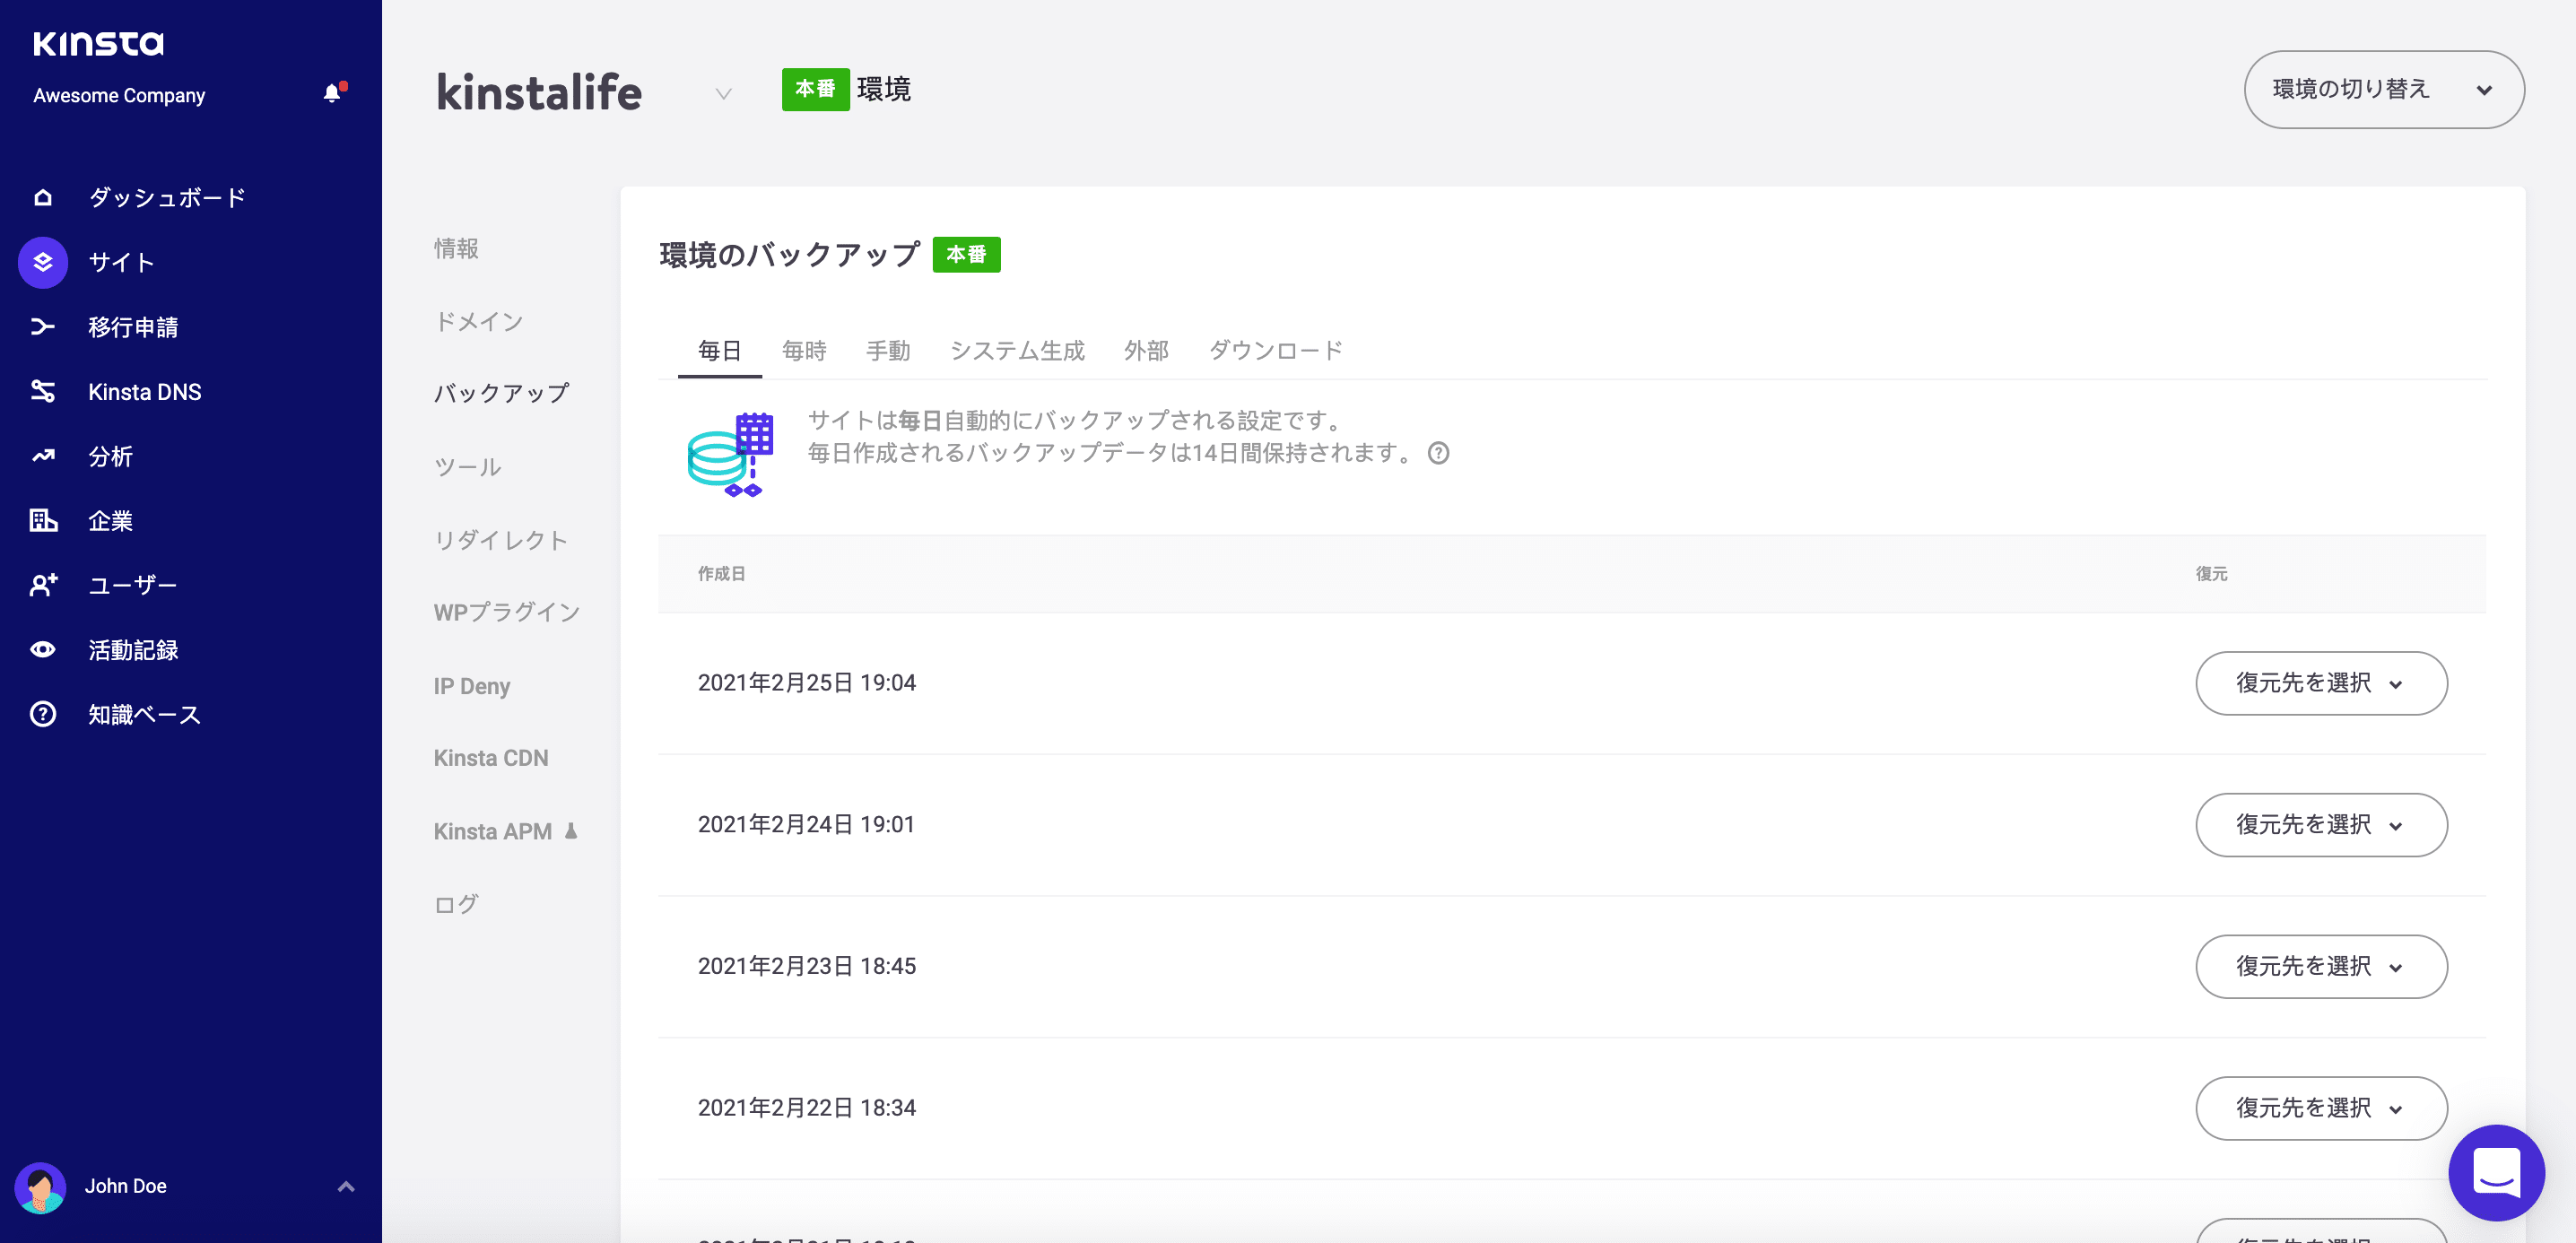Click the notification bell icon

(x=331, y=94)
